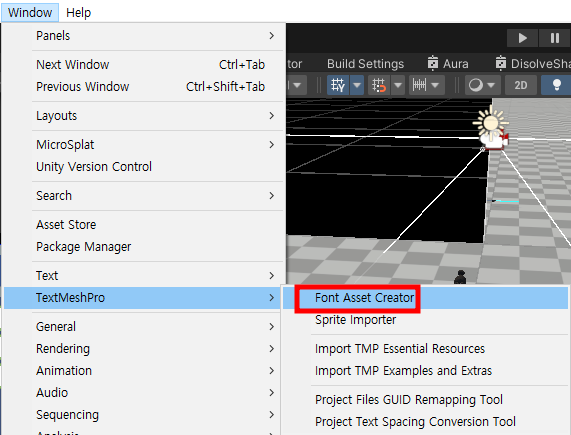Click the Play button
The width and height of the screenshot is (571, 435).
point(523,38)
